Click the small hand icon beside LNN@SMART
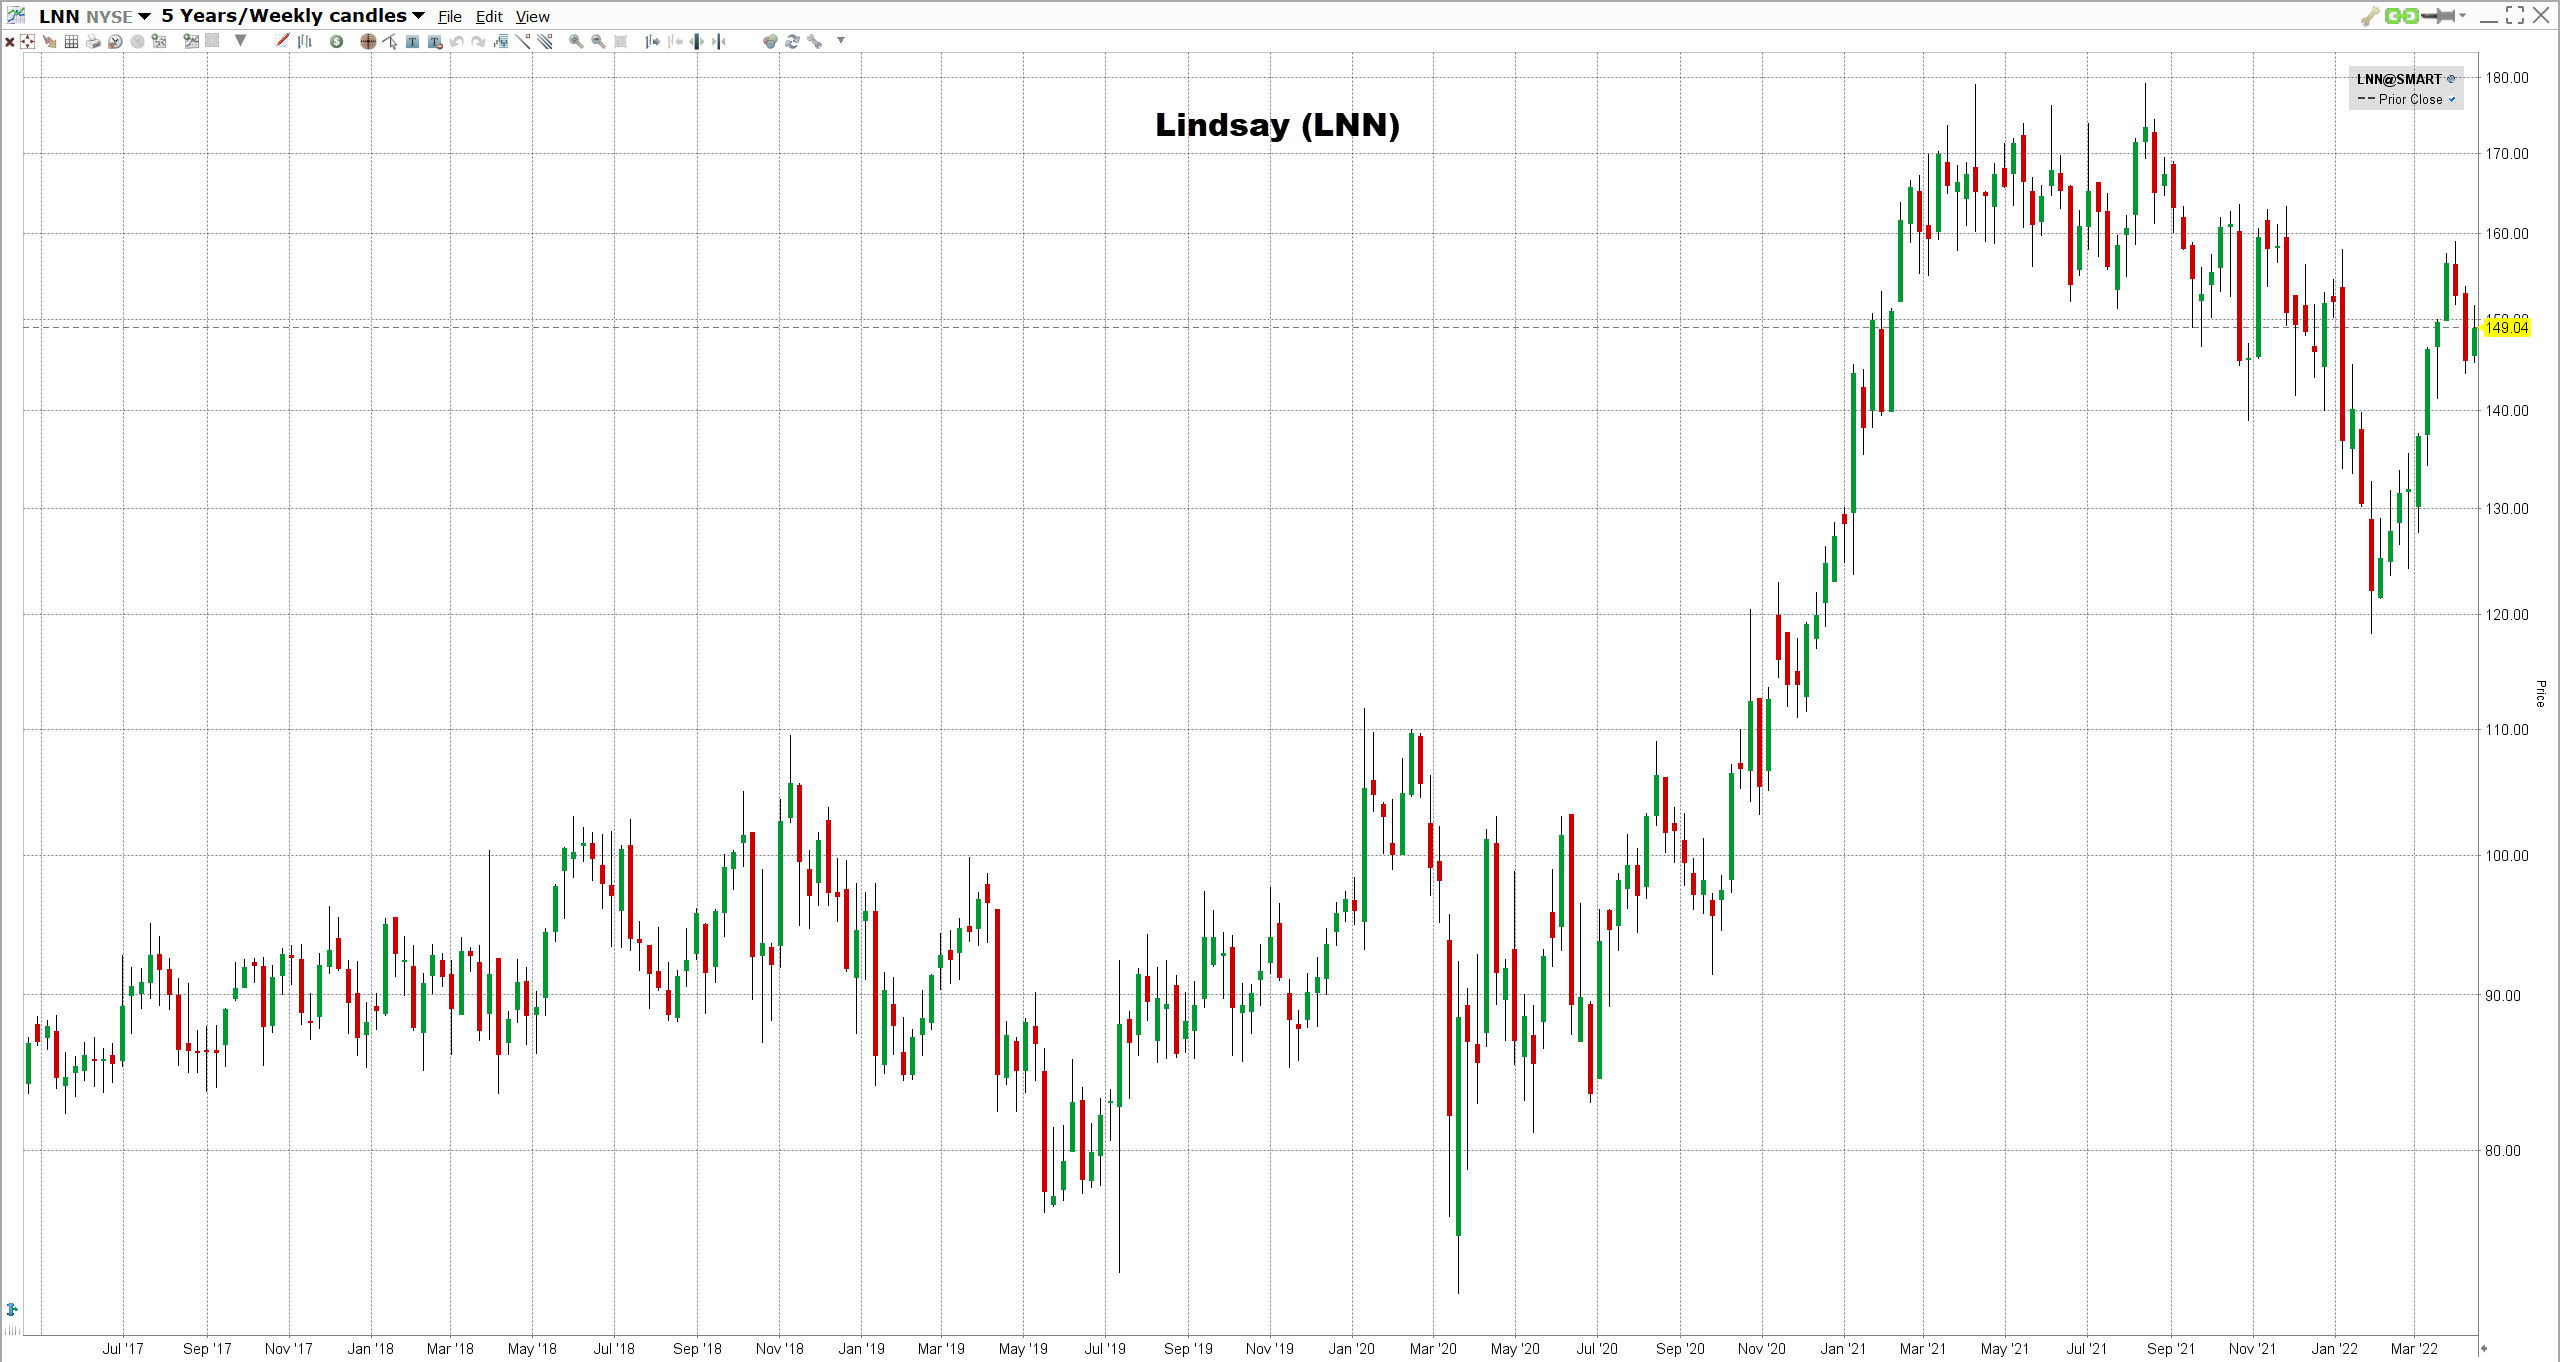The width and height of the screenshot is (2560, 1362). [x=2451, y=79]
